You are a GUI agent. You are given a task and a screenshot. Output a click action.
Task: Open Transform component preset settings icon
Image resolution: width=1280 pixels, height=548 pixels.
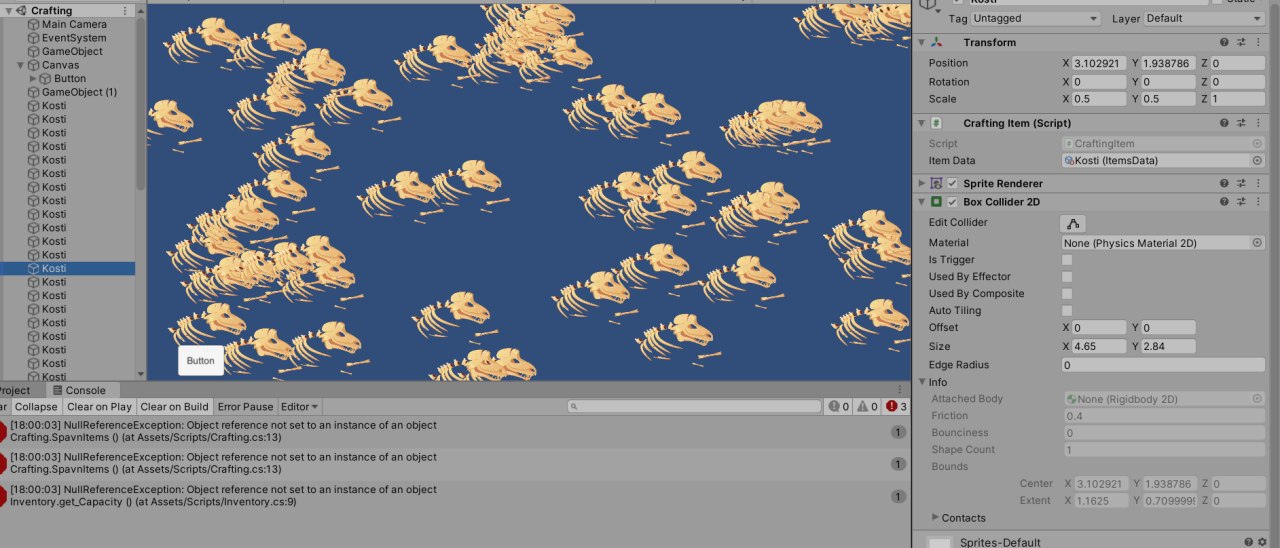(x=1241, y=43)
